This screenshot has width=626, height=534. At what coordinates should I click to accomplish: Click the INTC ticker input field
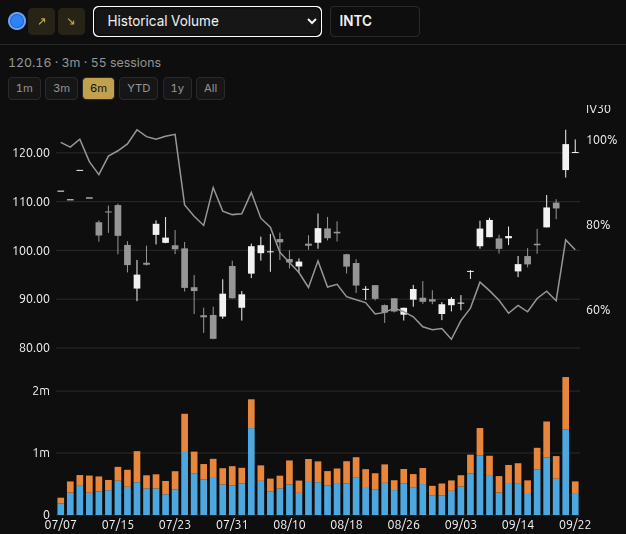tap(375, 22)
